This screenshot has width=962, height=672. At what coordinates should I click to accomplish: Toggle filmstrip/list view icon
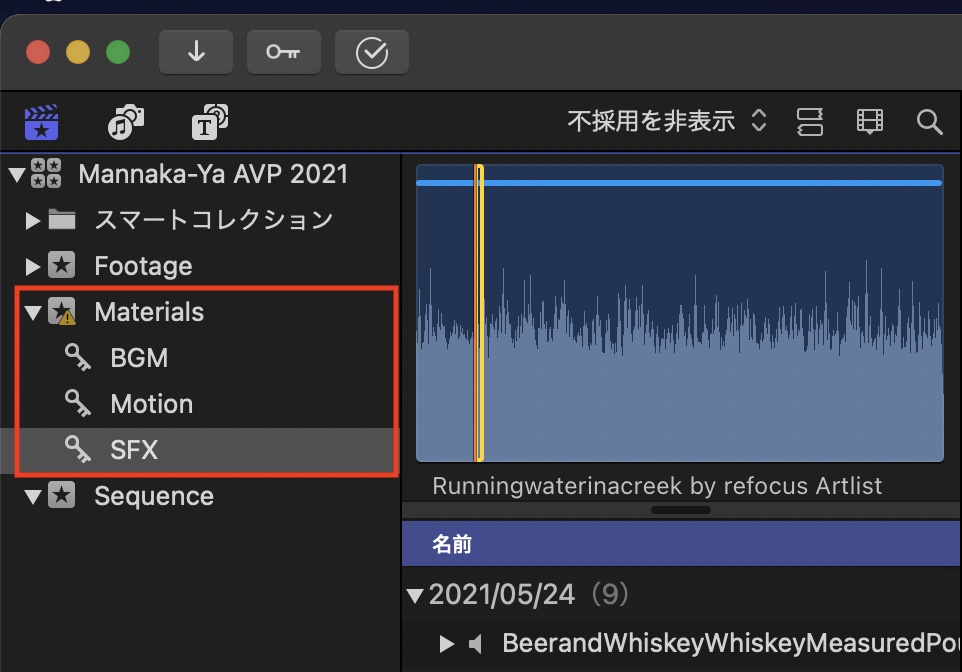[870, 122]
